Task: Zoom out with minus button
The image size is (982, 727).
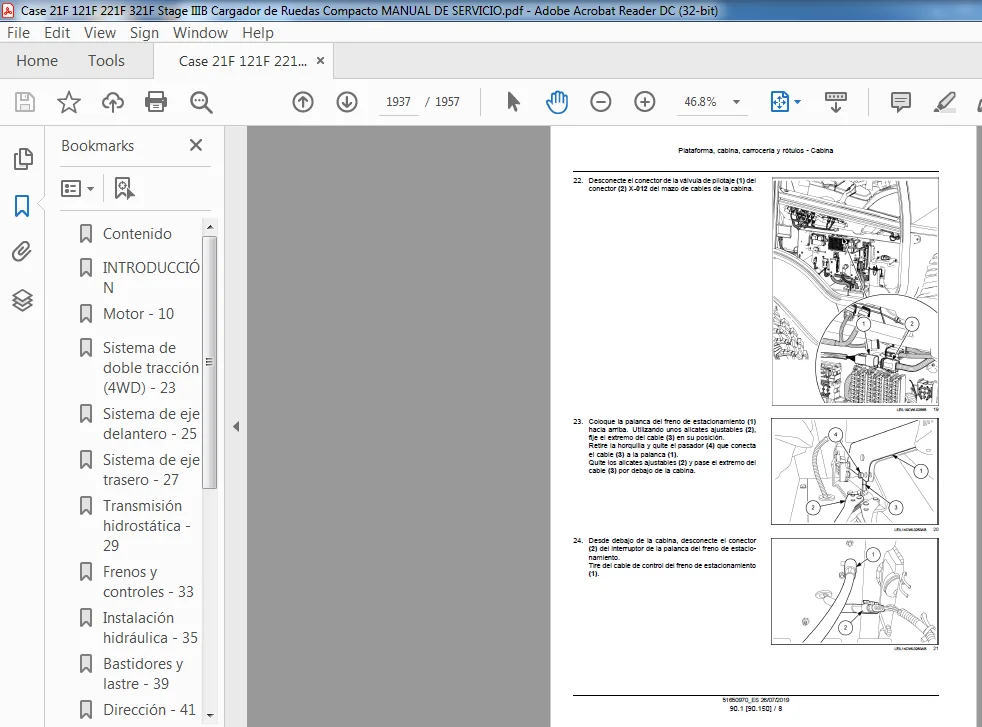Action: point(601,101)
